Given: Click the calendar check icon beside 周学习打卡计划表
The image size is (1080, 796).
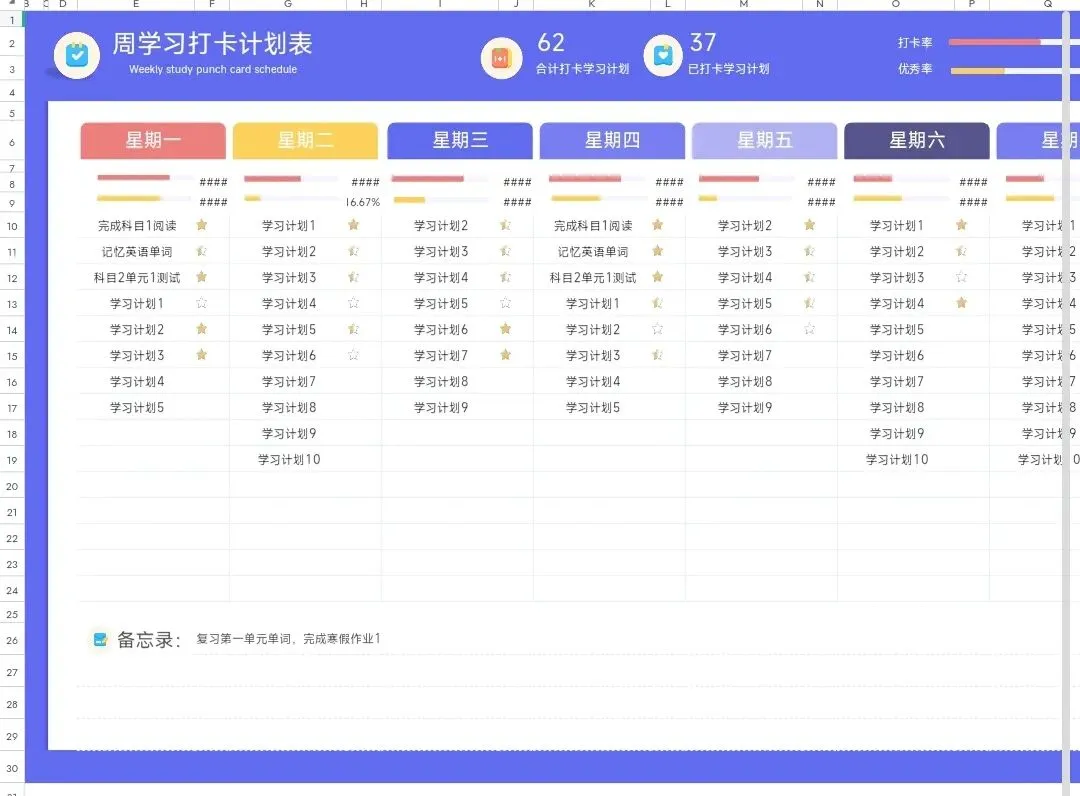Looking at the screenshot, I should point(76,55).
